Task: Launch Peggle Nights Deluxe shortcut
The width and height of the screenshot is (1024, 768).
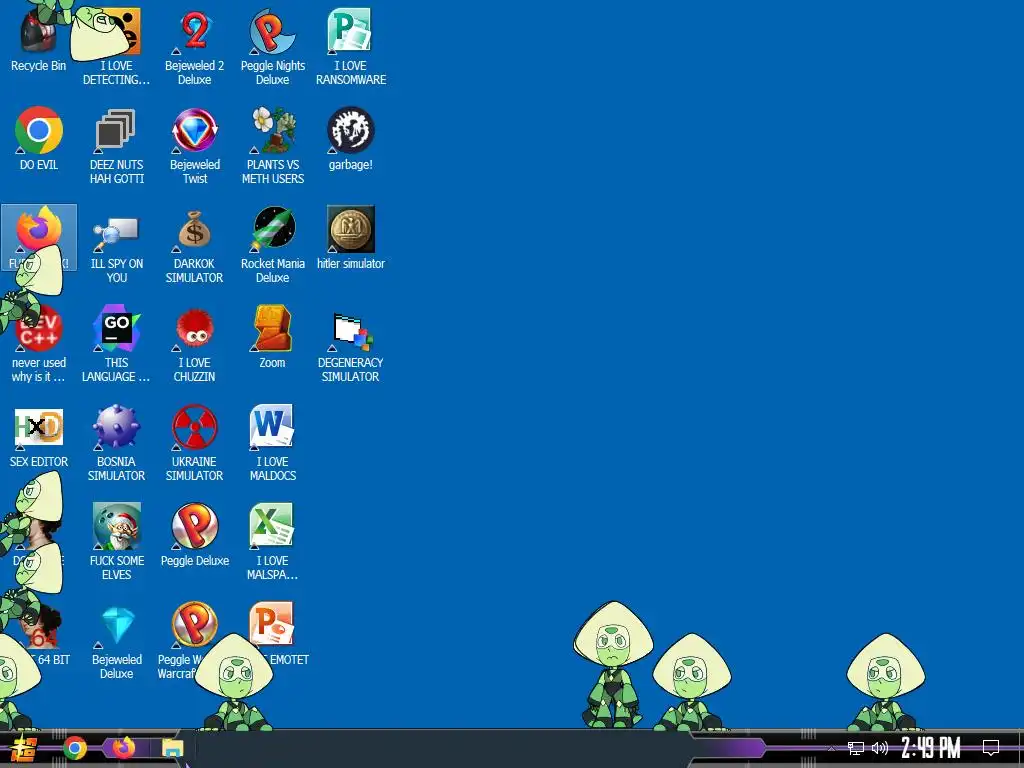Action: pos(273,46)
